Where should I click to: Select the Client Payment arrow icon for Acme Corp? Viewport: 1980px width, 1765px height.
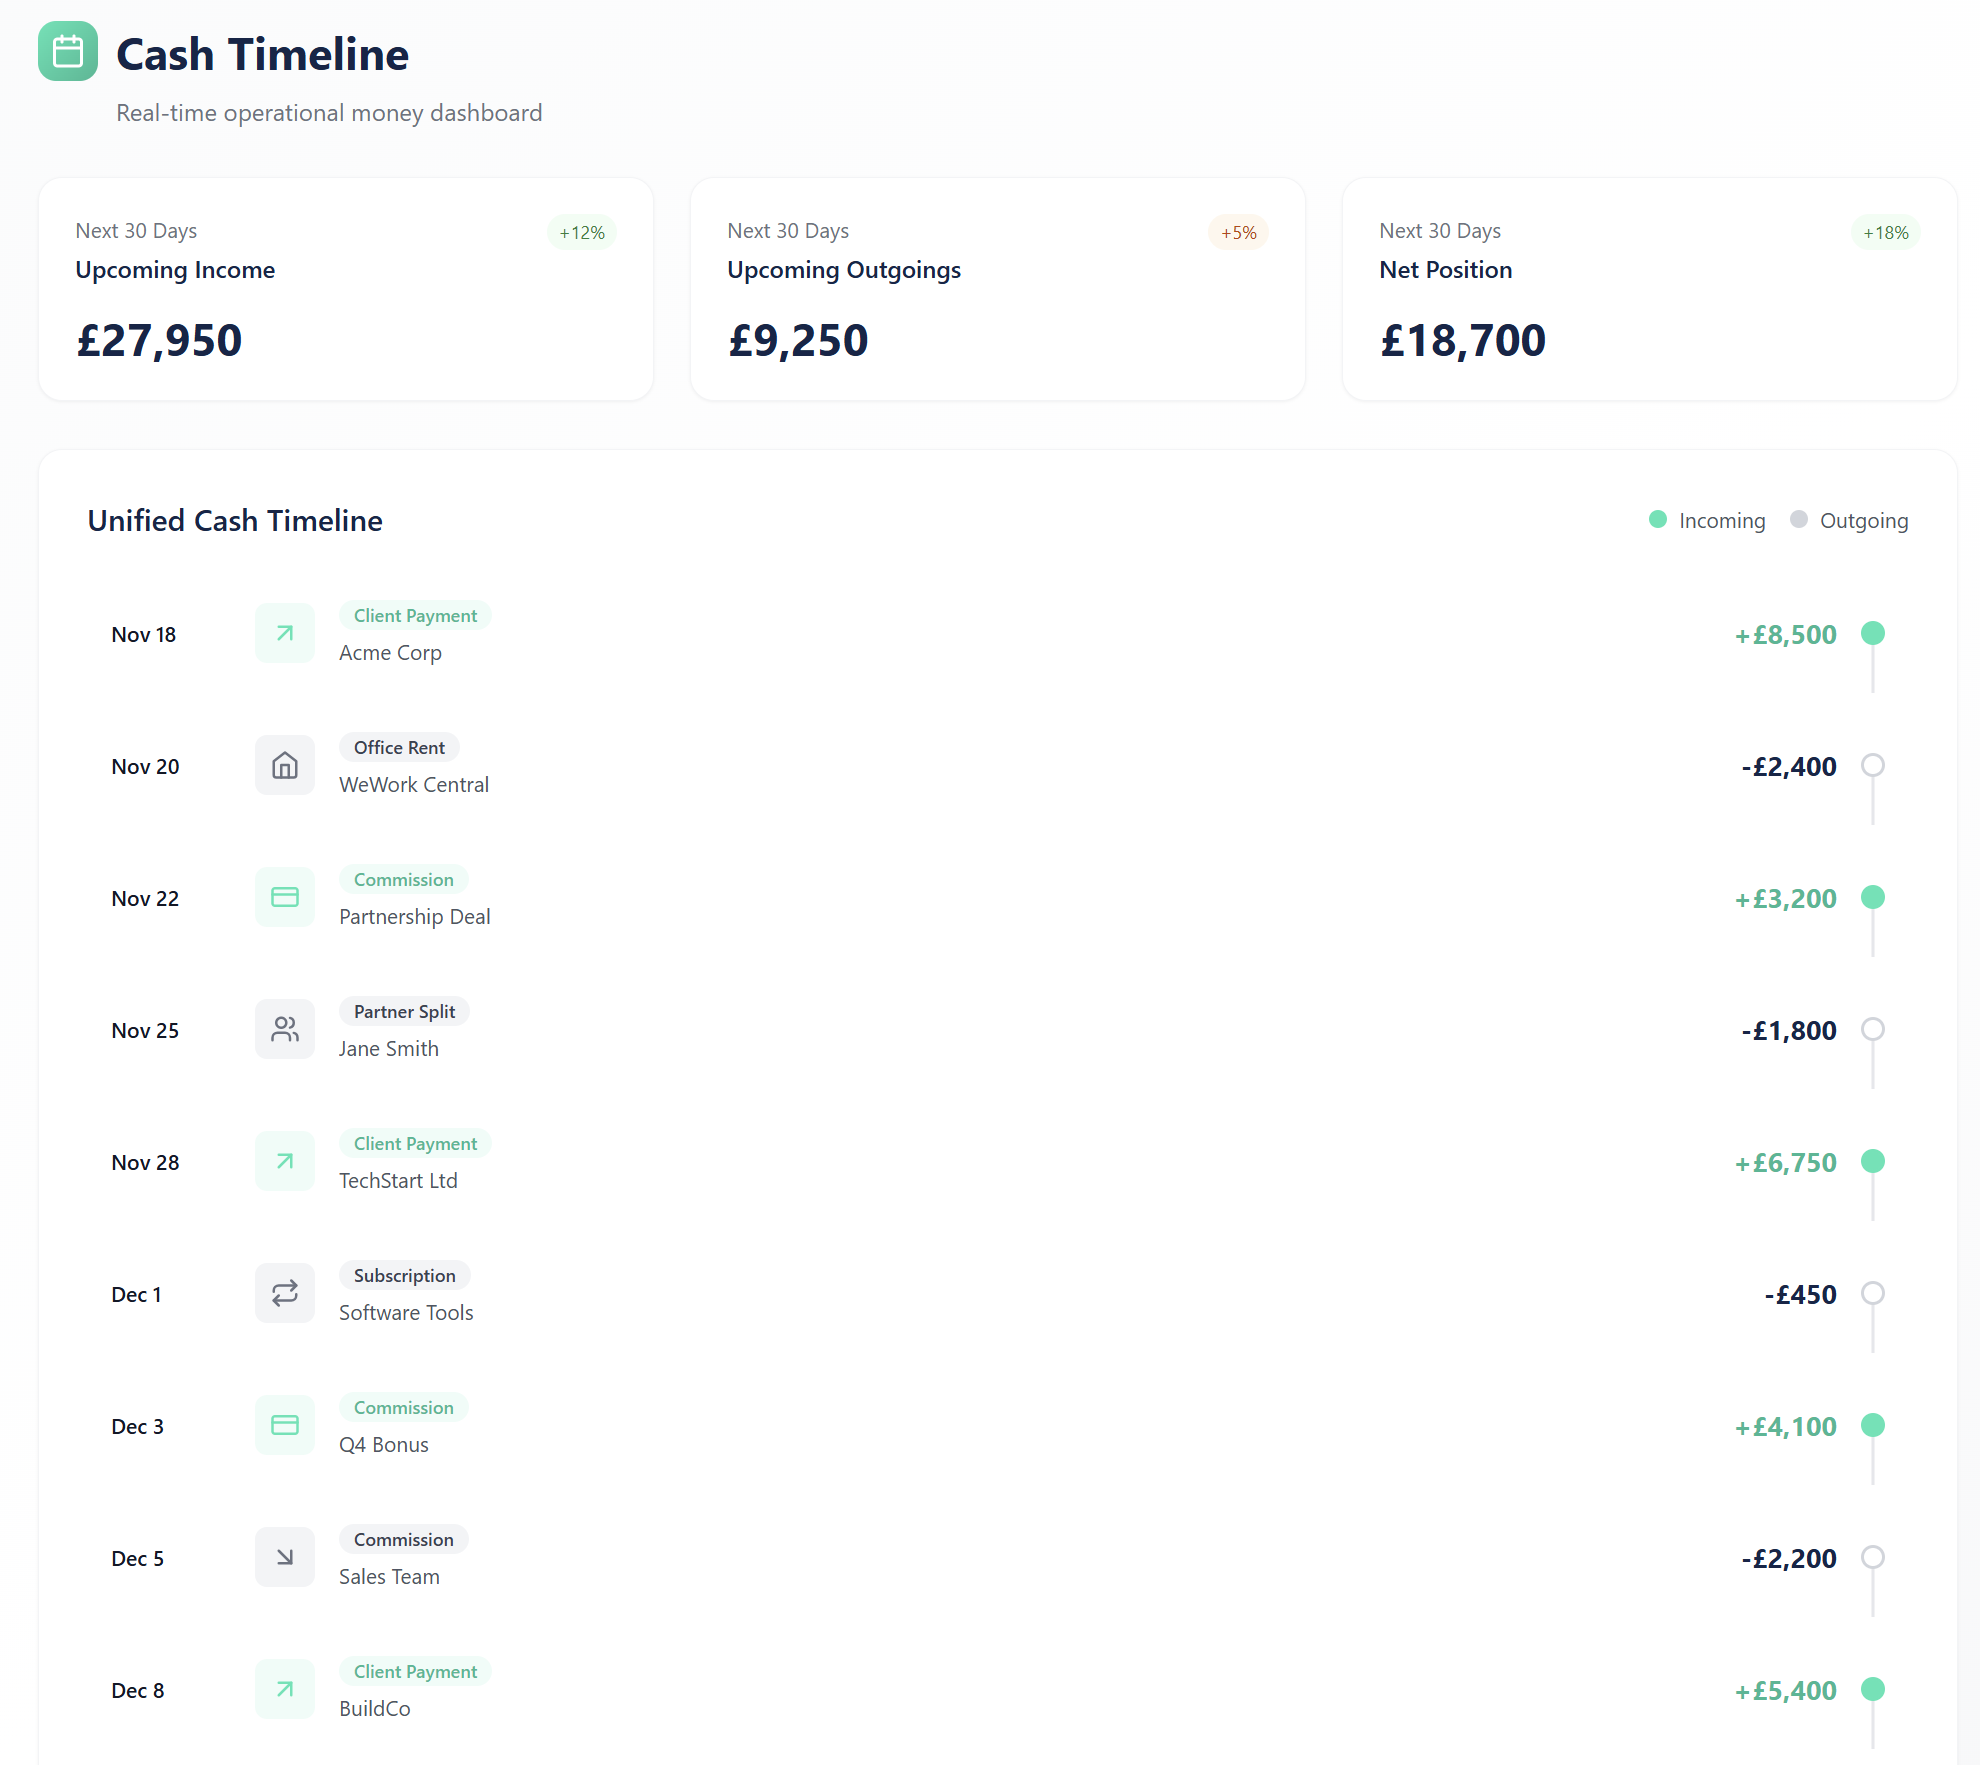[284, 633]
